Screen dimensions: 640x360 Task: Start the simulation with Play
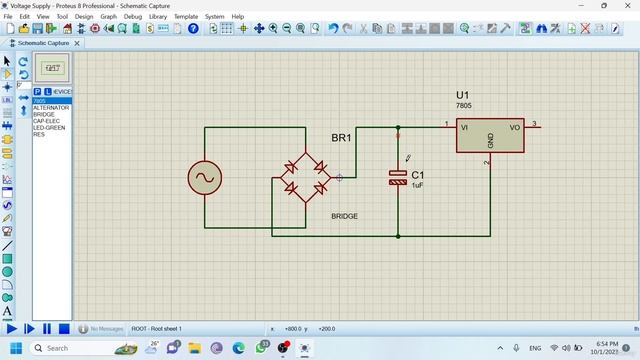[x=11, y=329]
